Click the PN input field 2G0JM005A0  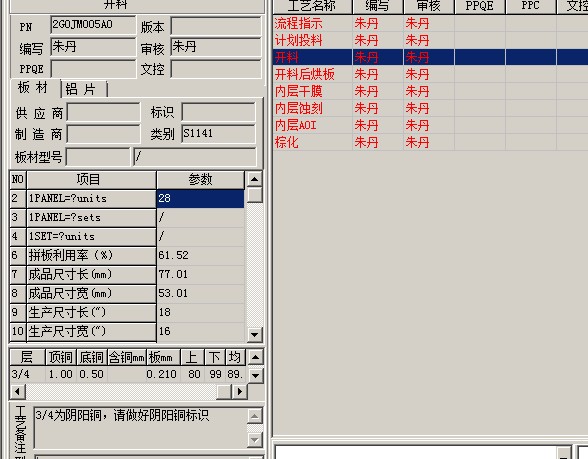(x=93, y=25)
